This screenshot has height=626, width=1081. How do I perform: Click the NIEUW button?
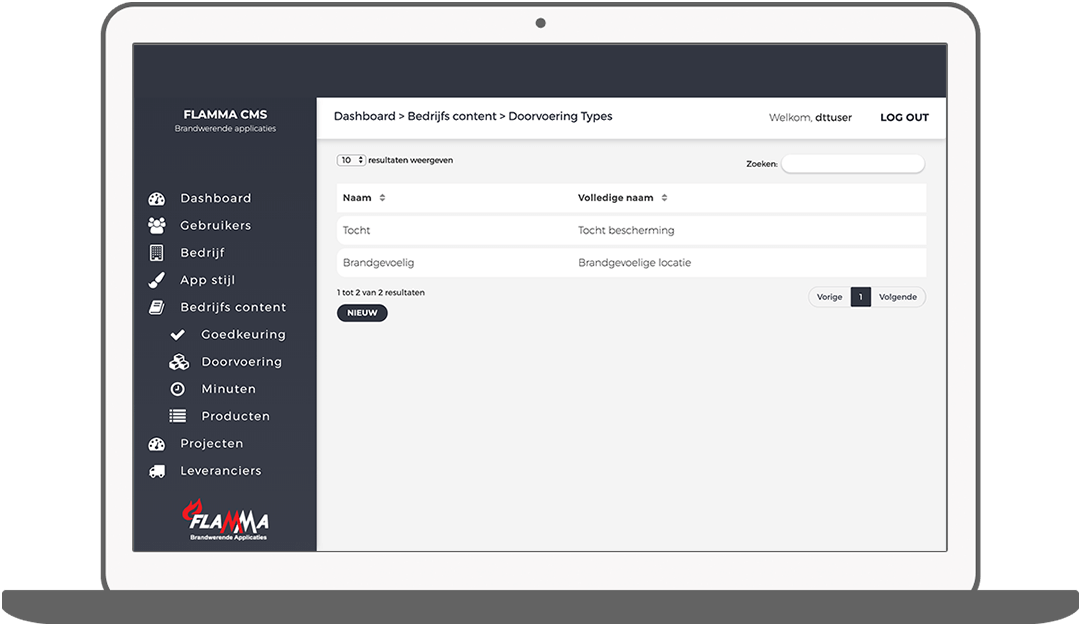click(362, 313)
